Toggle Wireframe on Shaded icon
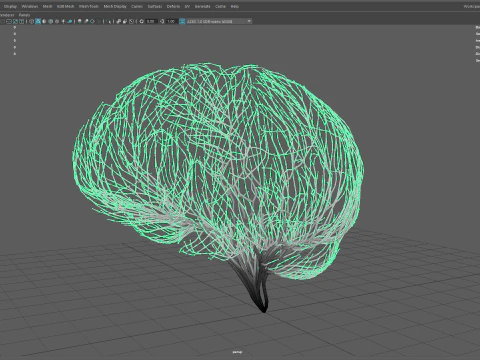The image size is (480, 360). point(51,21)
